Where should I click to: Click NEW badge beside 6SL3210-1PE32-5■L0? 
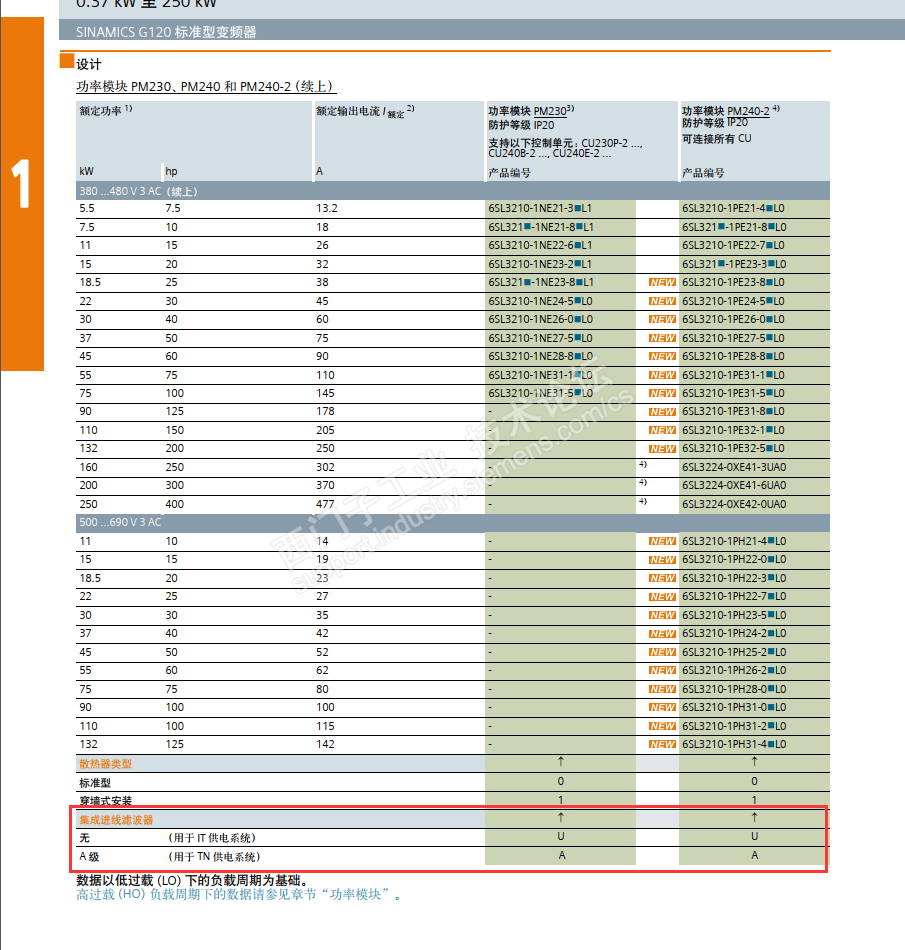(662, 449)
